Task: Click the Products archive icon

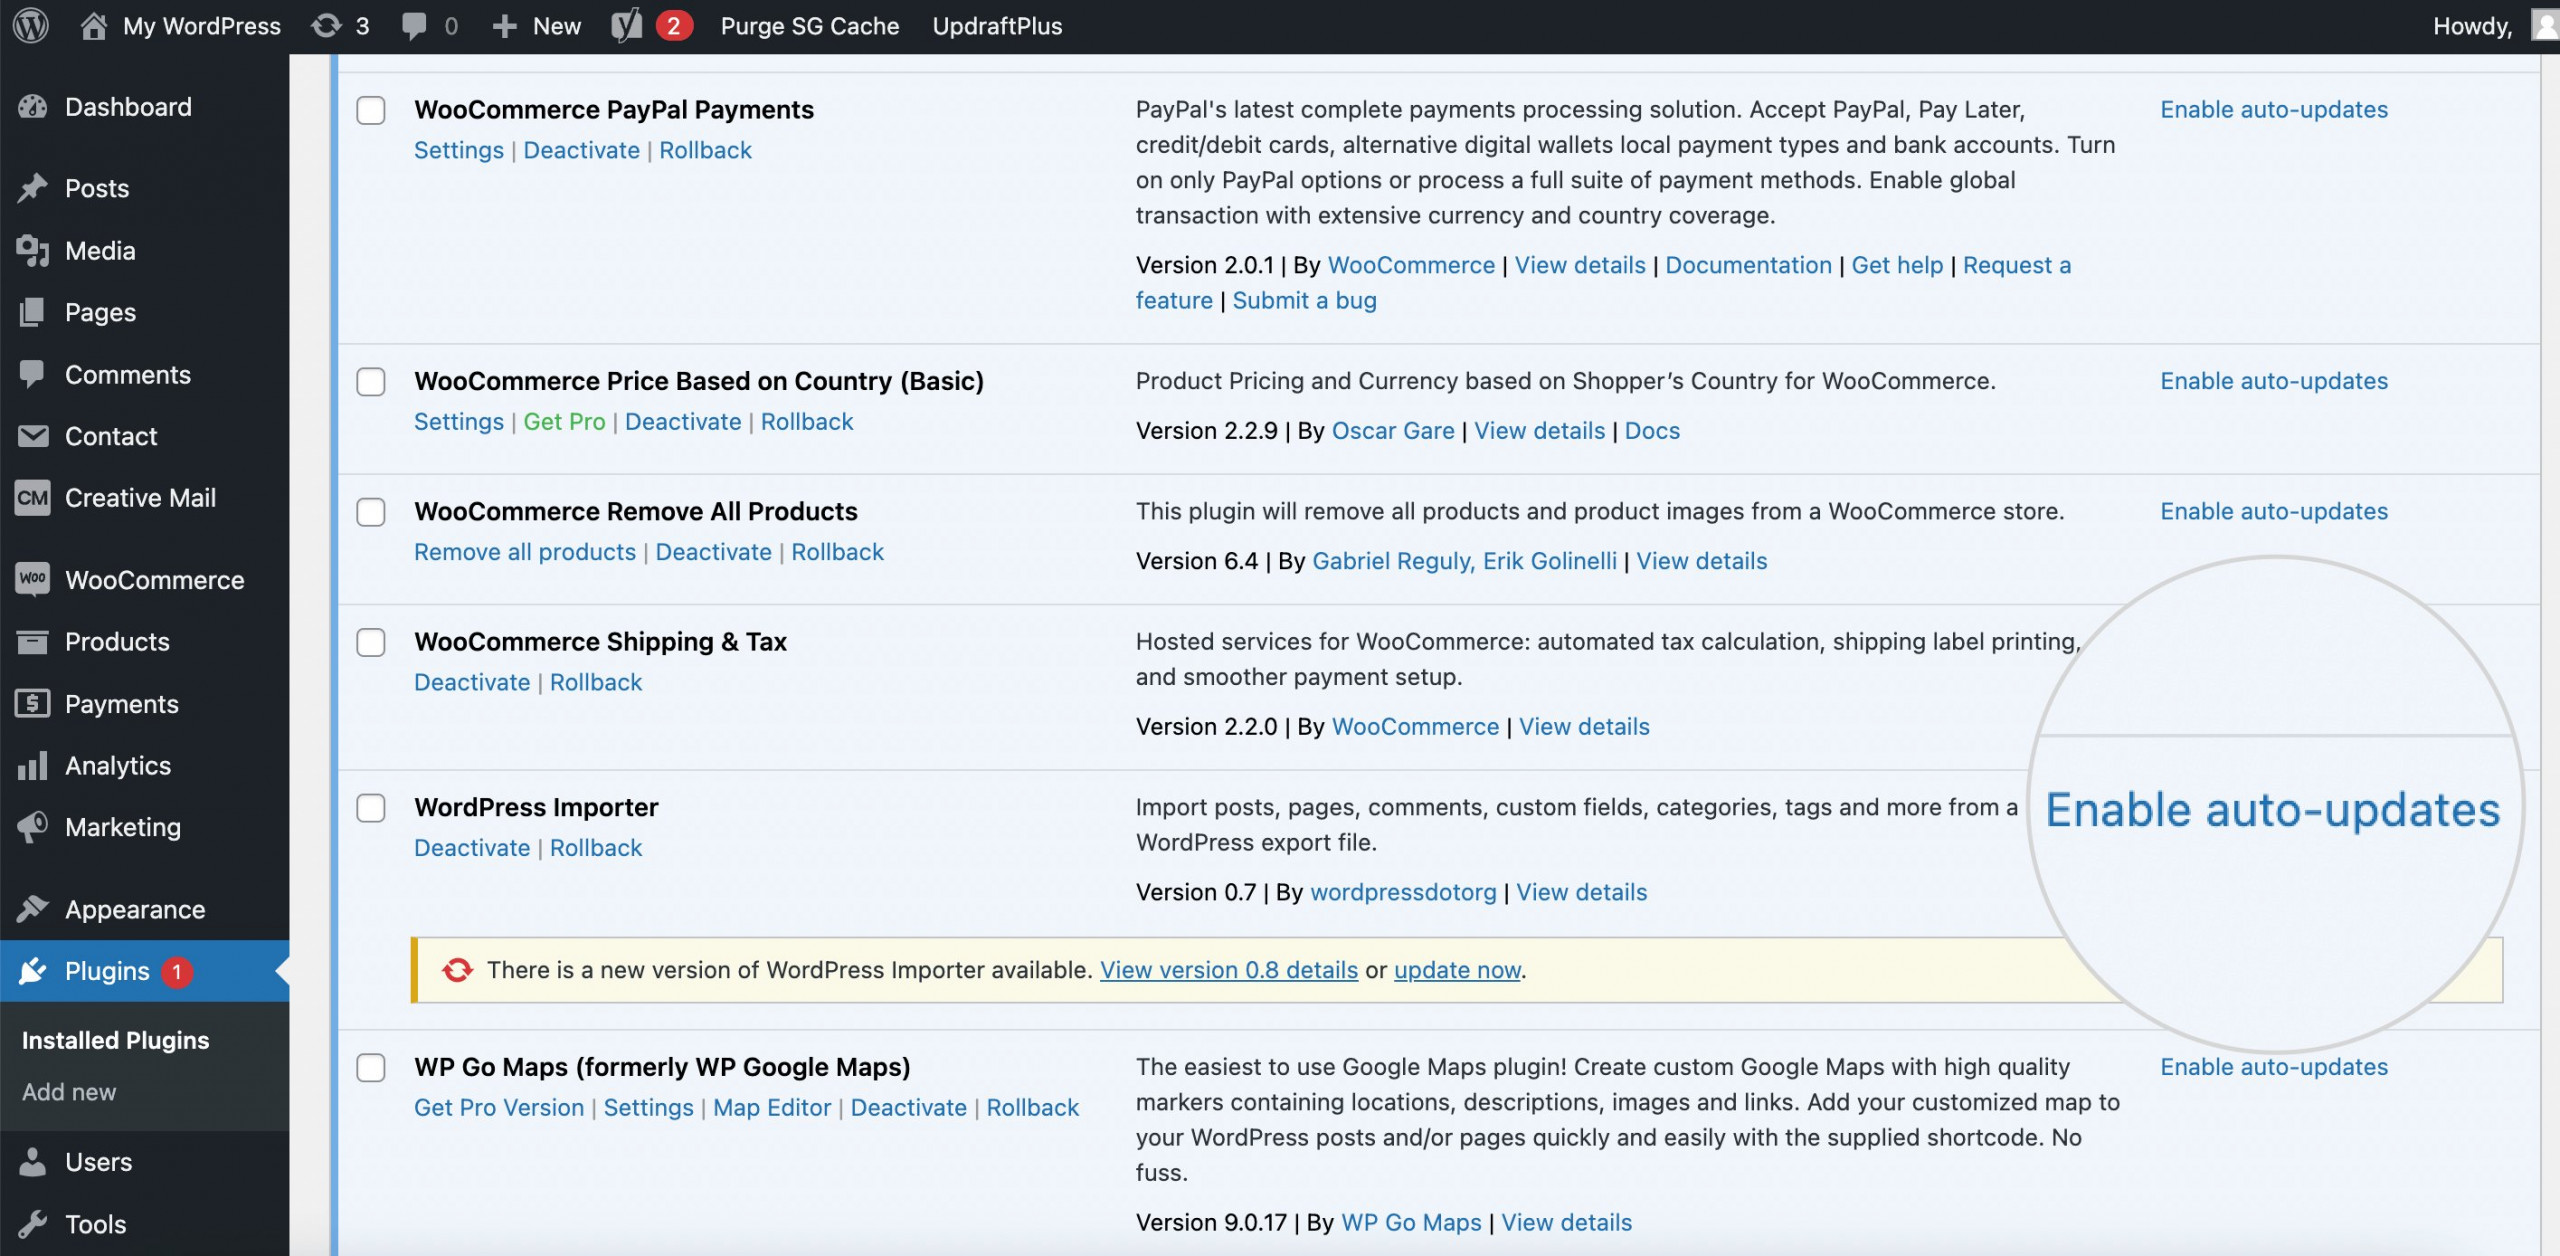Action: click(33, 642)
